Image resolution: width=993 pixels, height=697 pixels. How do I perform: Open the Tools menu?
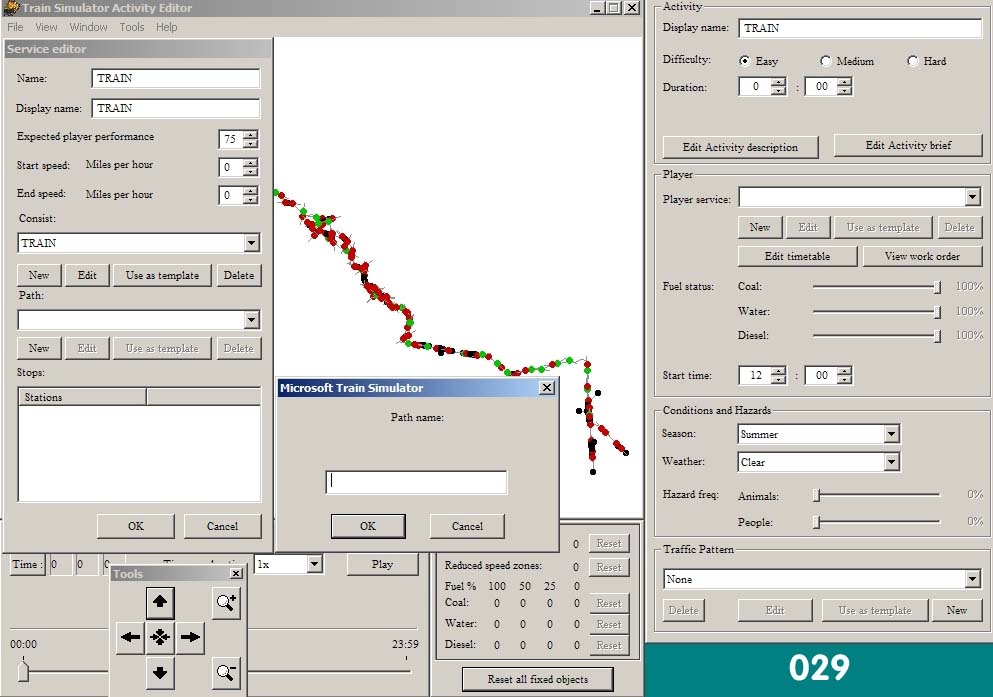(x=132, y=27)
